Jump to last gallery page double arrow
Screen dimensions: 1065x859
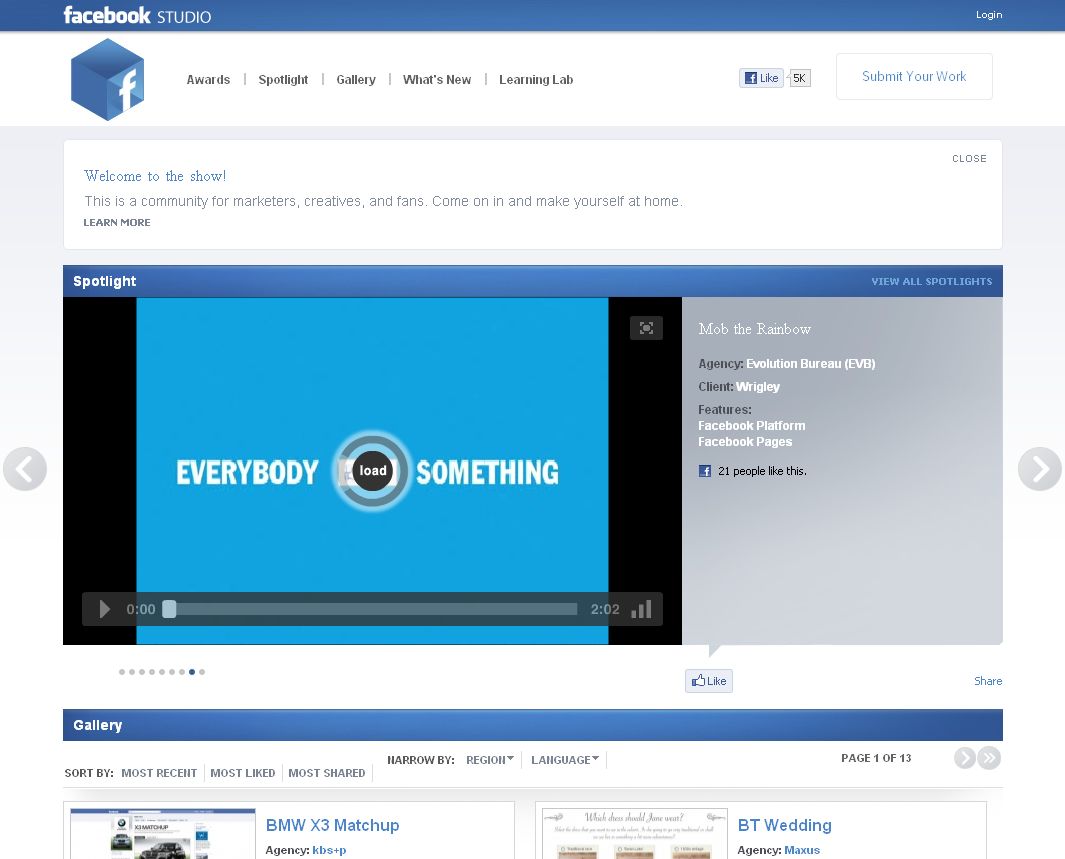(989, 758)
